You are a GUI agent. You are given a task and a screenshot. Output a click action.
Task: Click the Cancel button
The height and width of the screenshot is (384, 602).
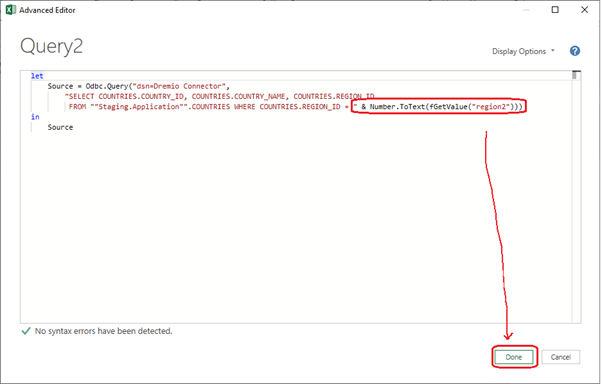[x=561, y=357]
